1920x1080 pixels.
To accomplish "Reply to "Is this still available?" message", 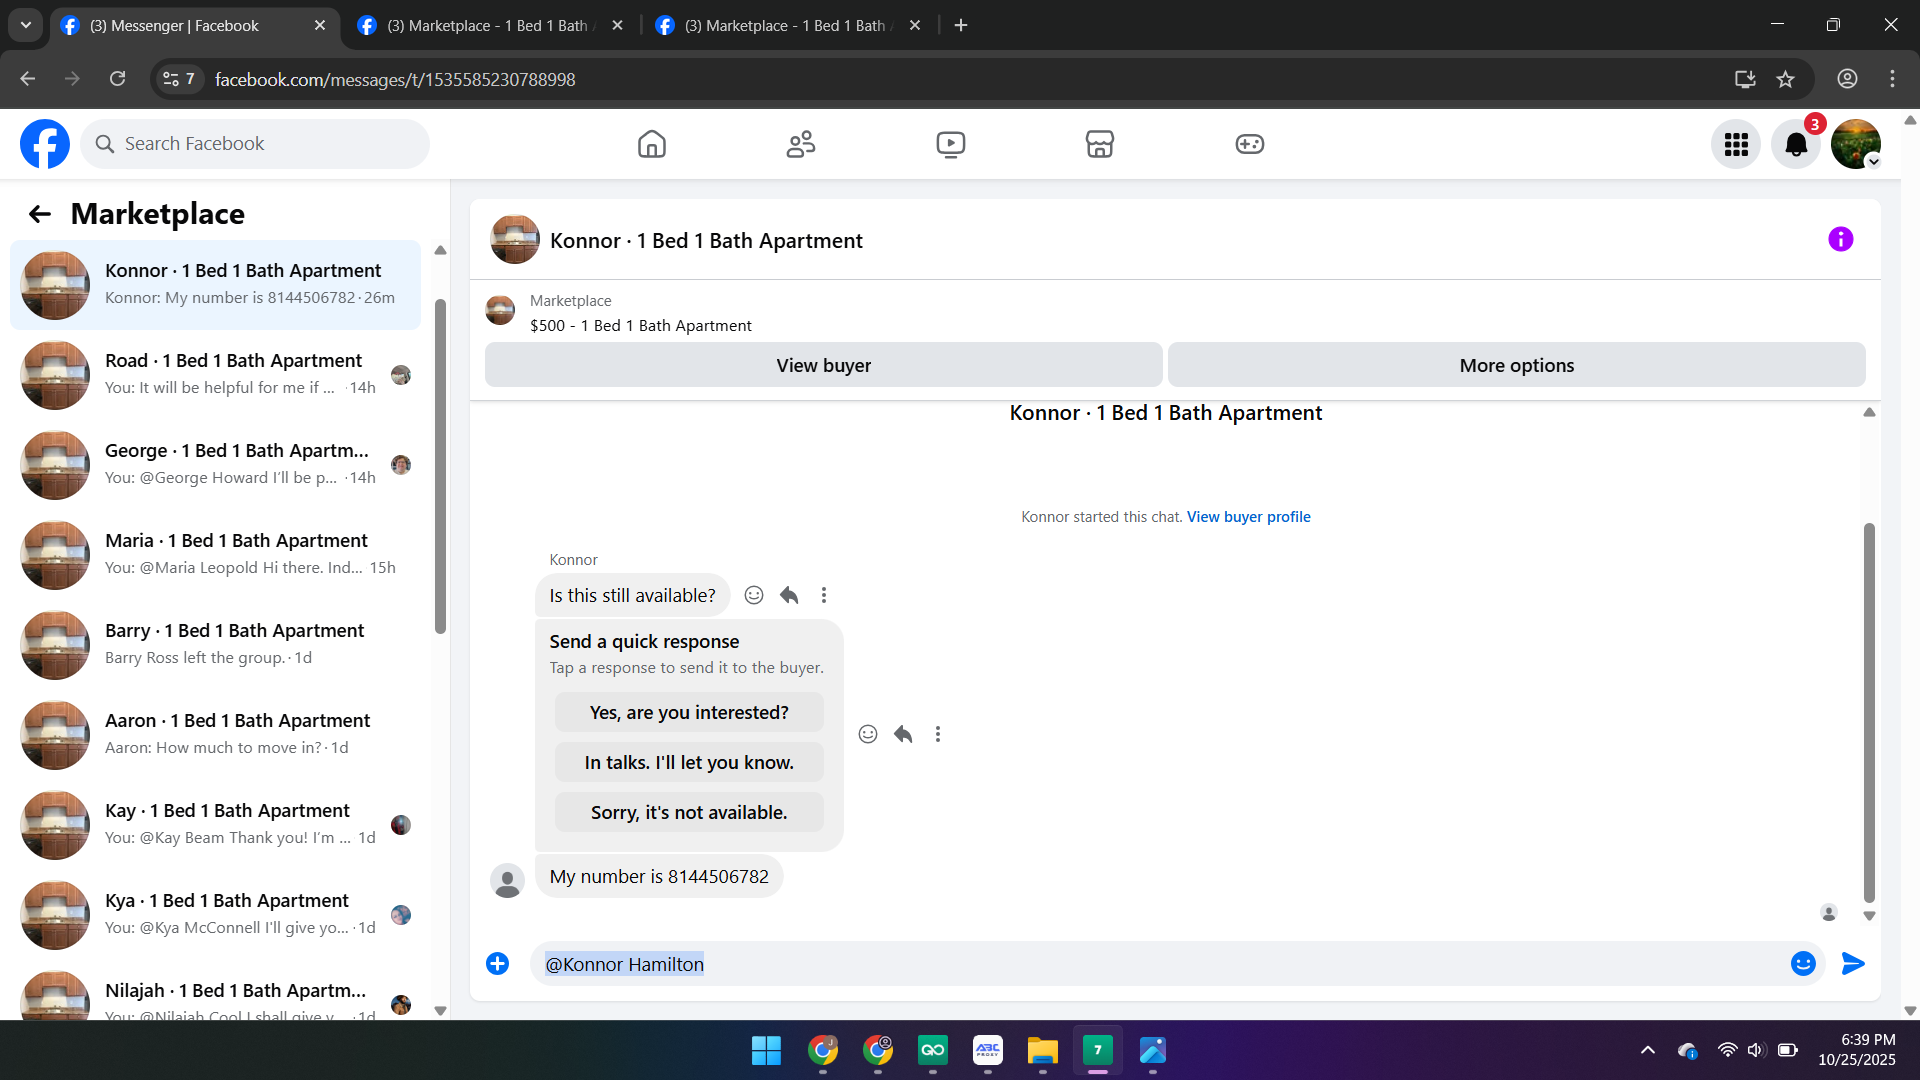I will [789, 595].
